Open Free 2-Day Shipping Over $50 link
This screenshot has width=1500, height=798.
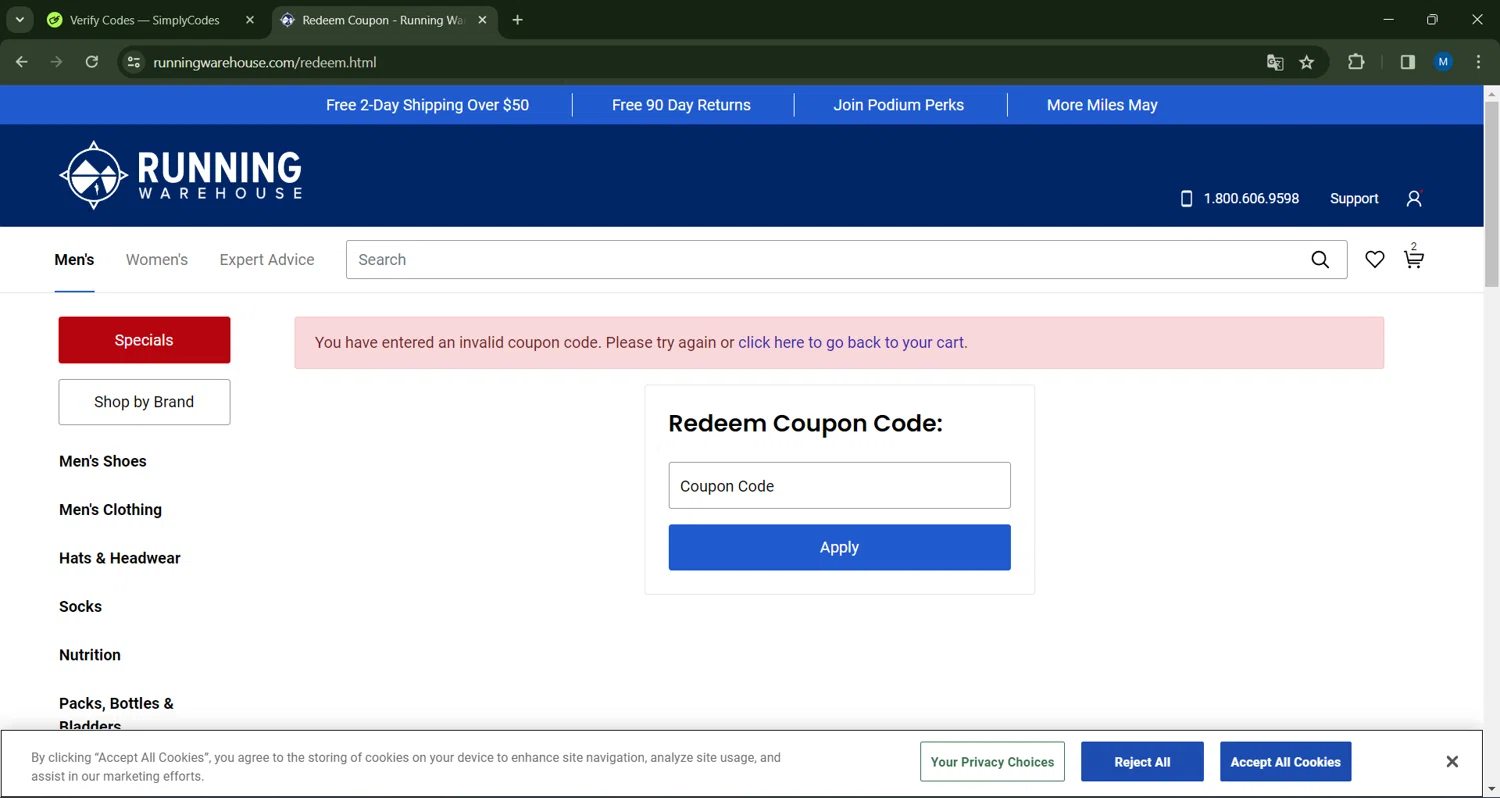pos(427,105)
